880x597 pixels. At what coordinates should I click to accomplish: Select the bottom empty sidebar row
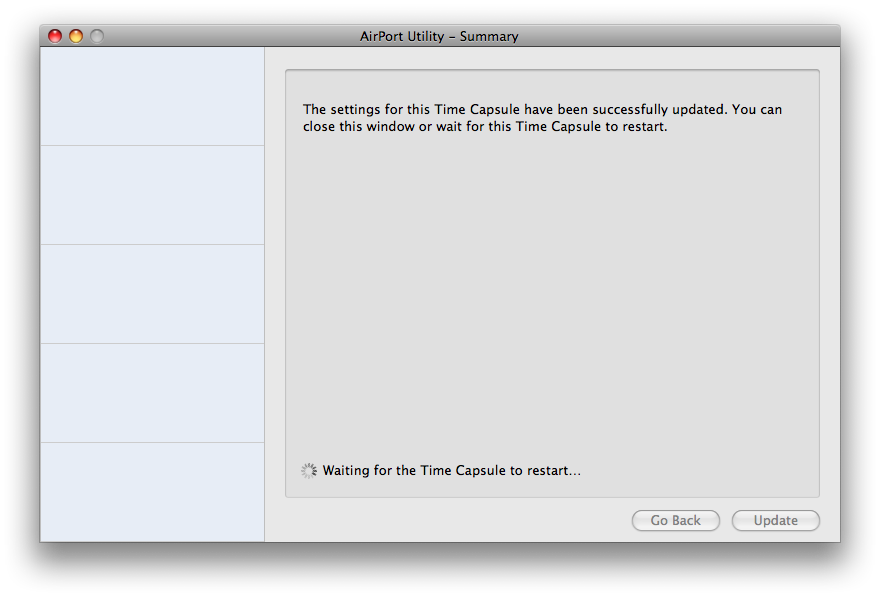152,491
